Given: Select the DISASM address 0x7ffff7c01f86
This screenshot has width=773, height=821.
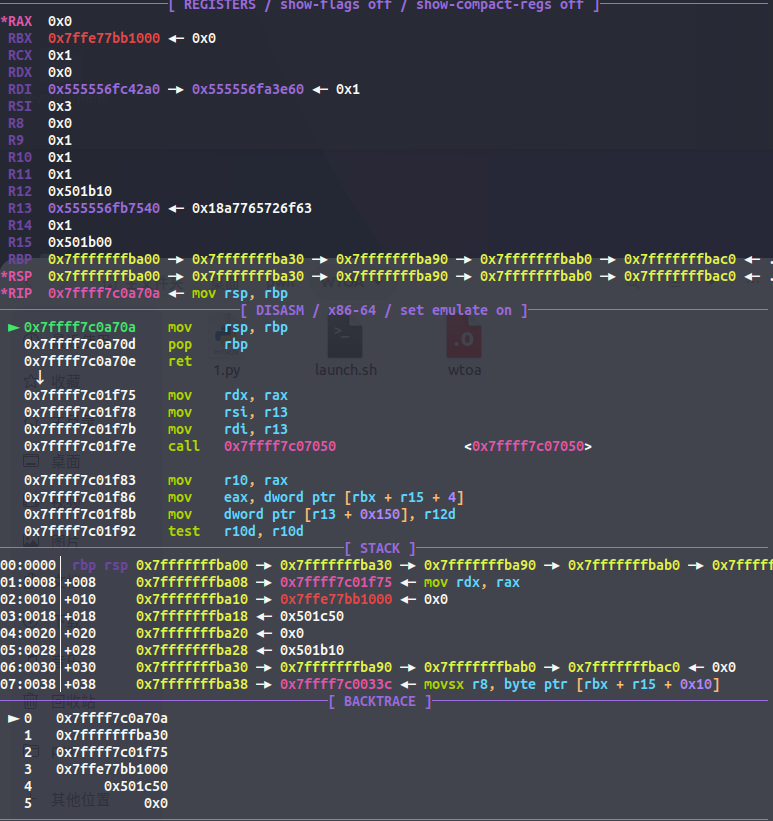Looking at the screenshot, I should coord(80,498).
